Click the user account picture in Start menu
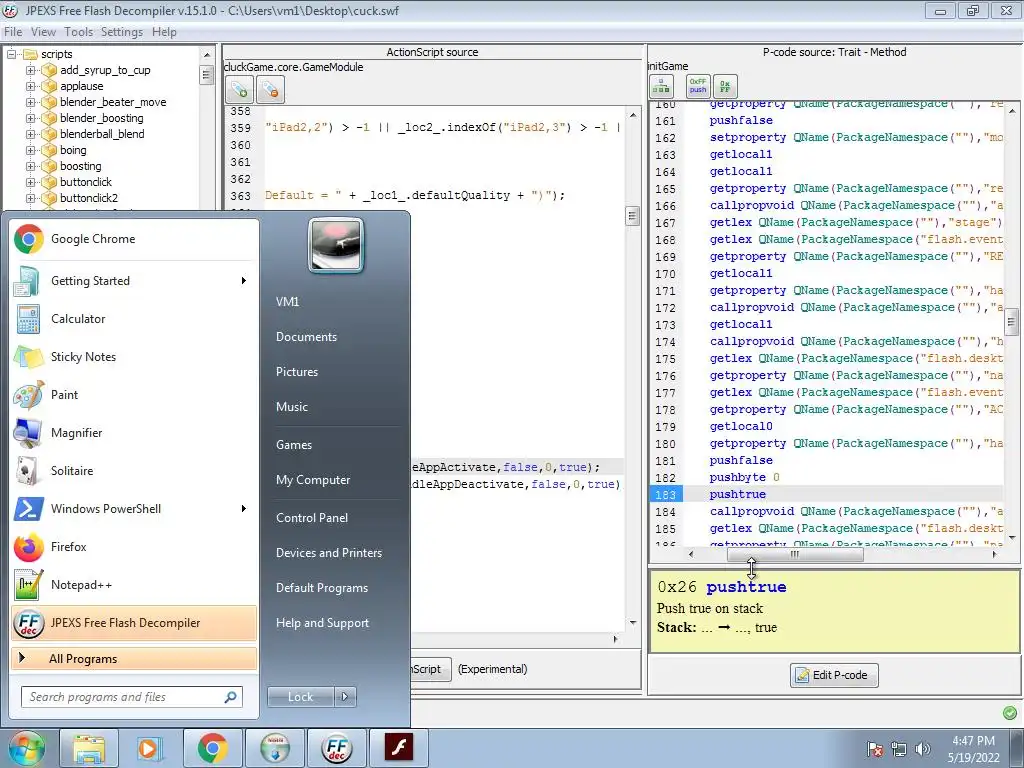 [x=336, y=246]
